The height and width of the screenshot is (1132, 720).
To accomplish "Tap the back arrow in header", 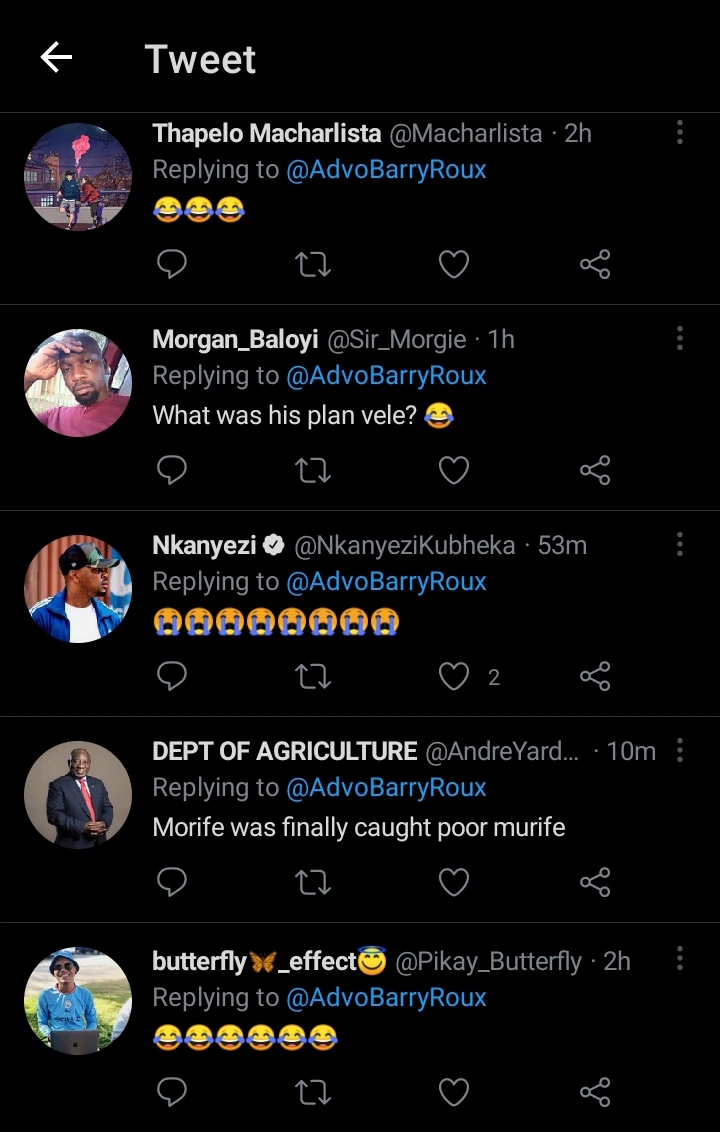I will tap(56, 58).
